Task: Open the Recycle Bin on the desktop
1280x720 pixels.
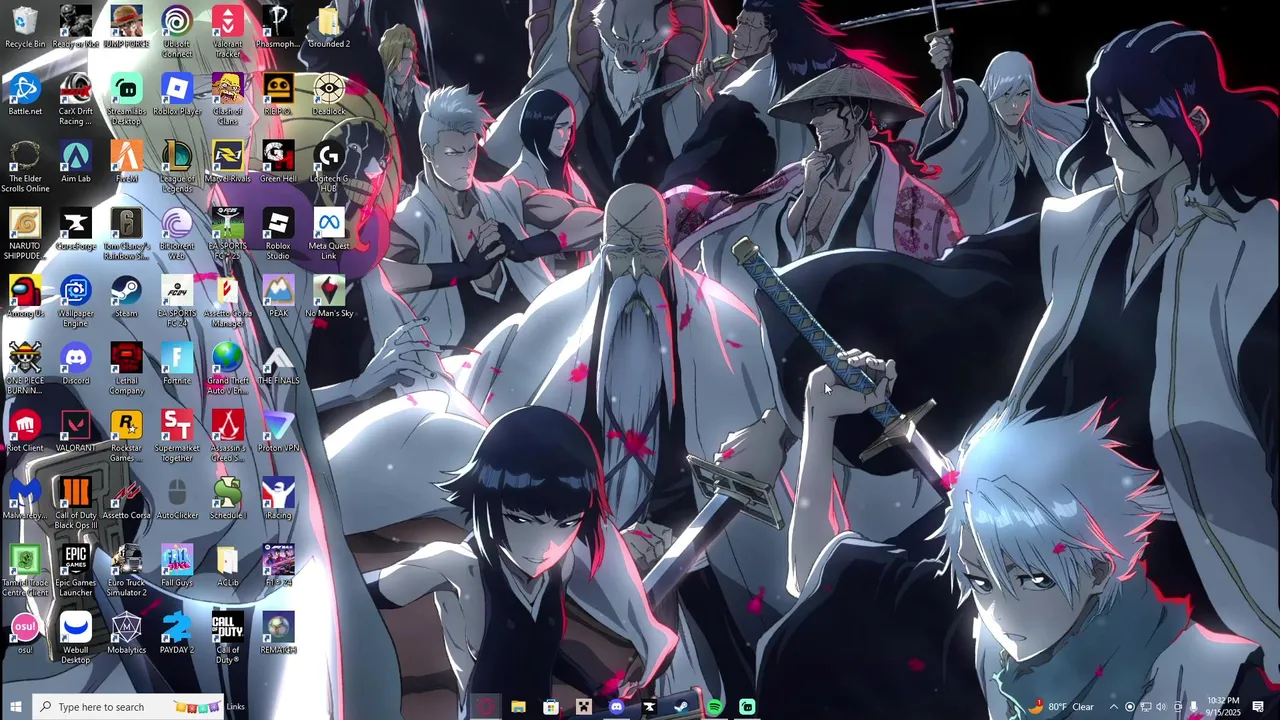Action: (x=25, y=28)
